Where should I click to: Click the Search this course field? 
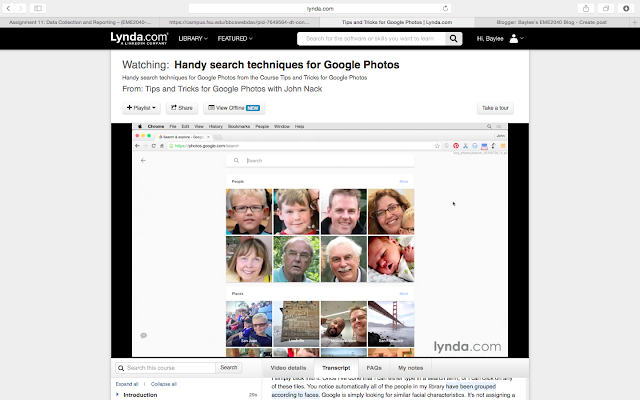pyautogui.click(x=165, y=368)
